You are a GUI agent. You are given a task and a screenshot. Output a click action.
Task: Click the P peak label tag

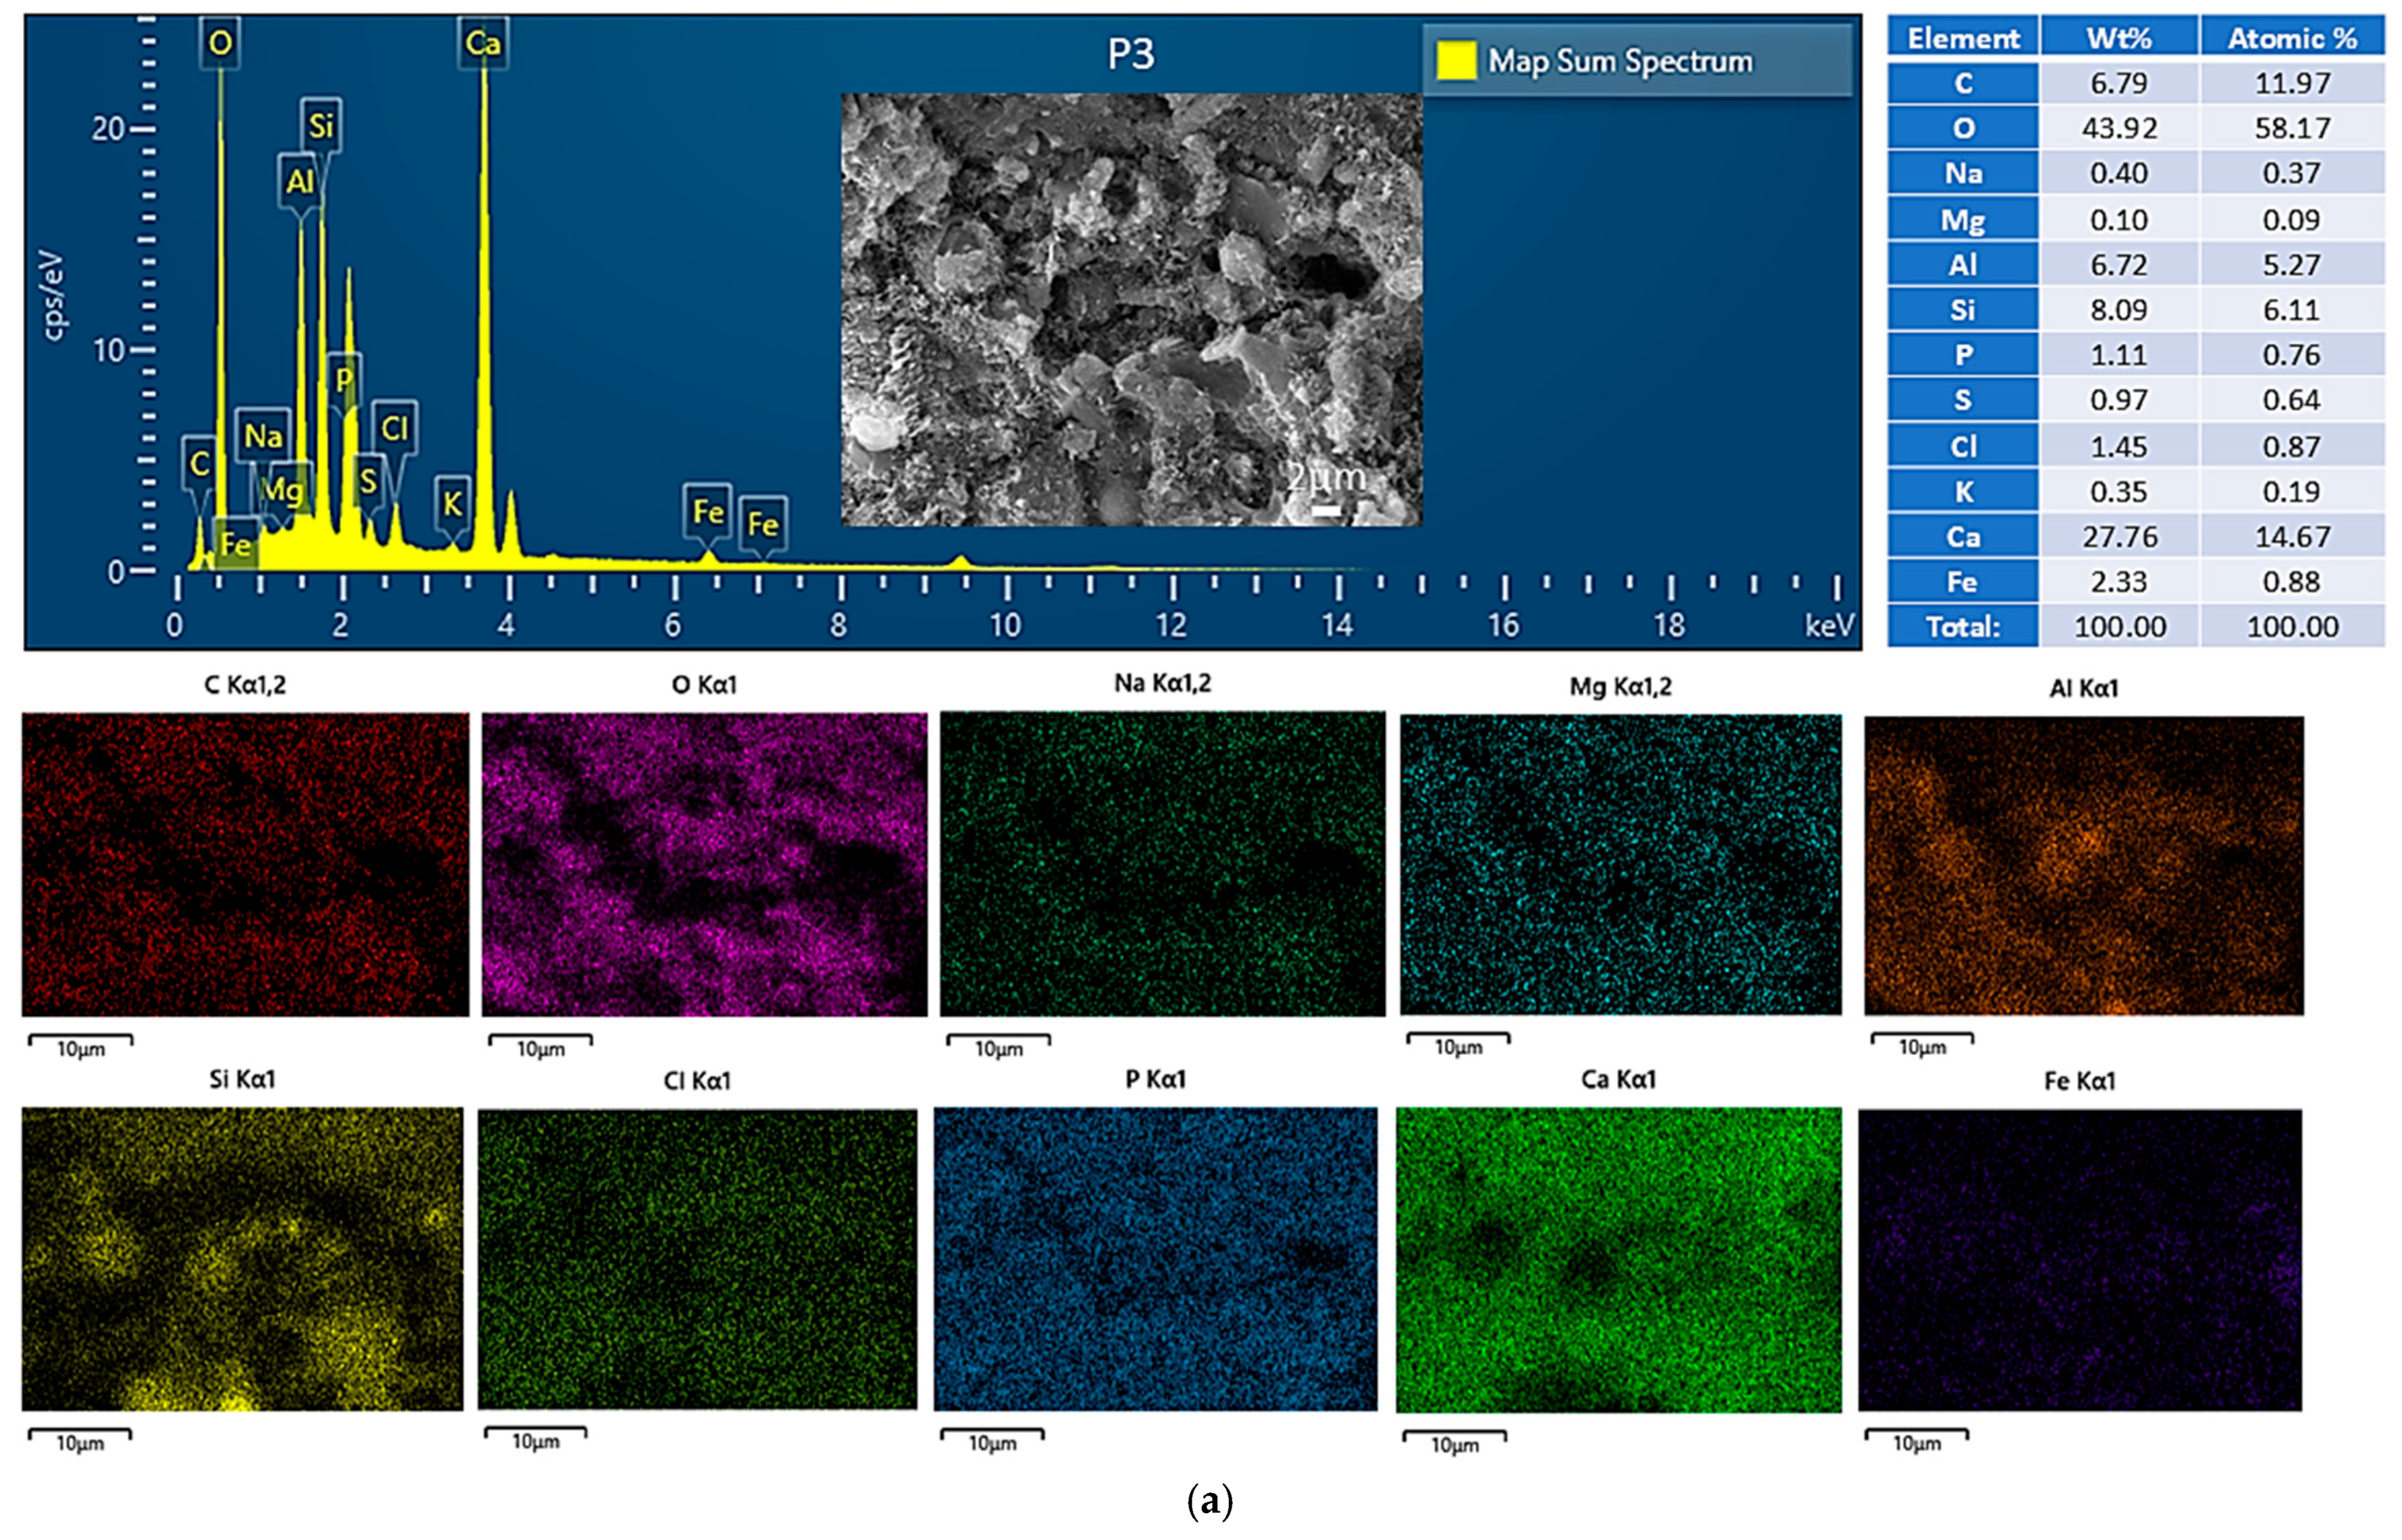pos(344,380)
